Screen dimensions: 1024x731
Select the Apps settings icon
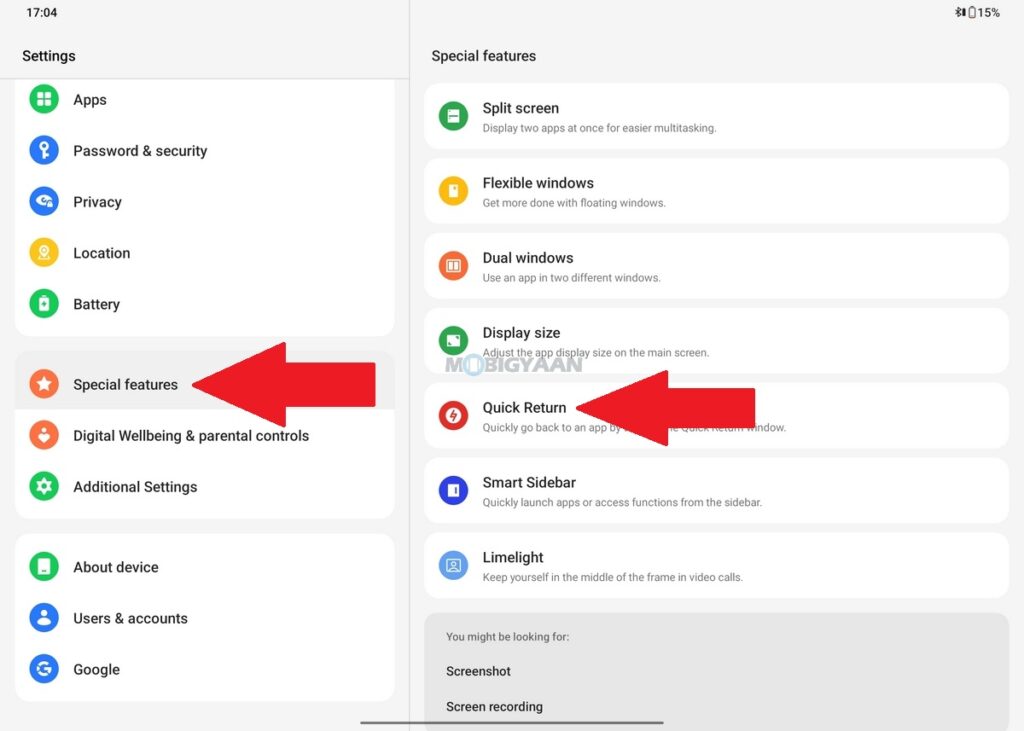click(x=44, y=99)
